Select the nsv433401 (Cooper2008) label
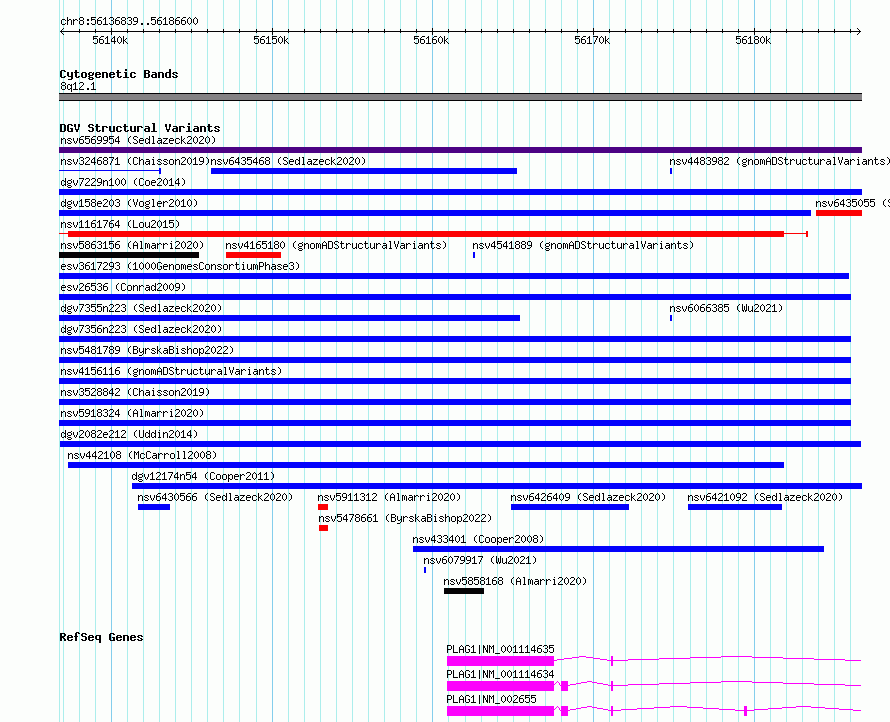This screenshot has height=722, width=890. click(x=478, y=539)
